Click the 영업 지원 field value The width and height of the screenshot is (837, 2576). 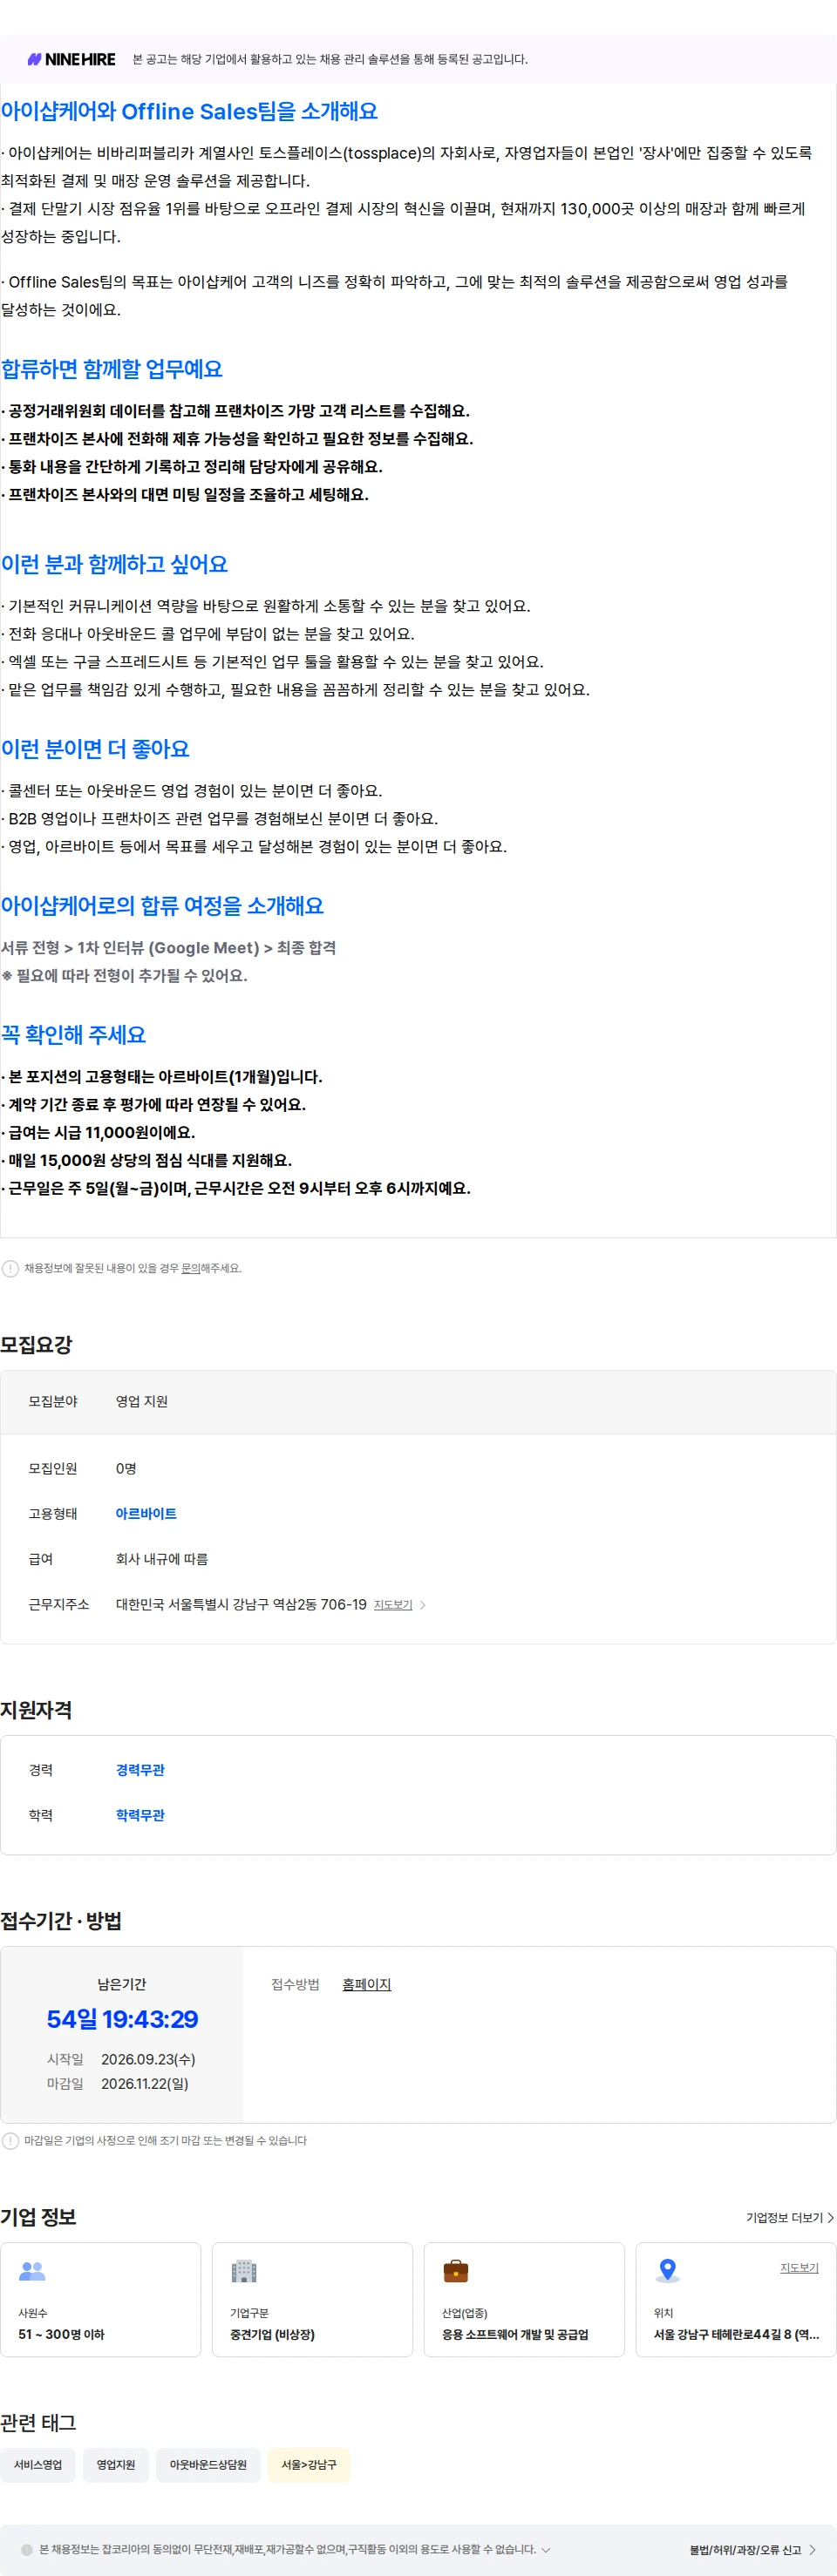click(142, 1402)
